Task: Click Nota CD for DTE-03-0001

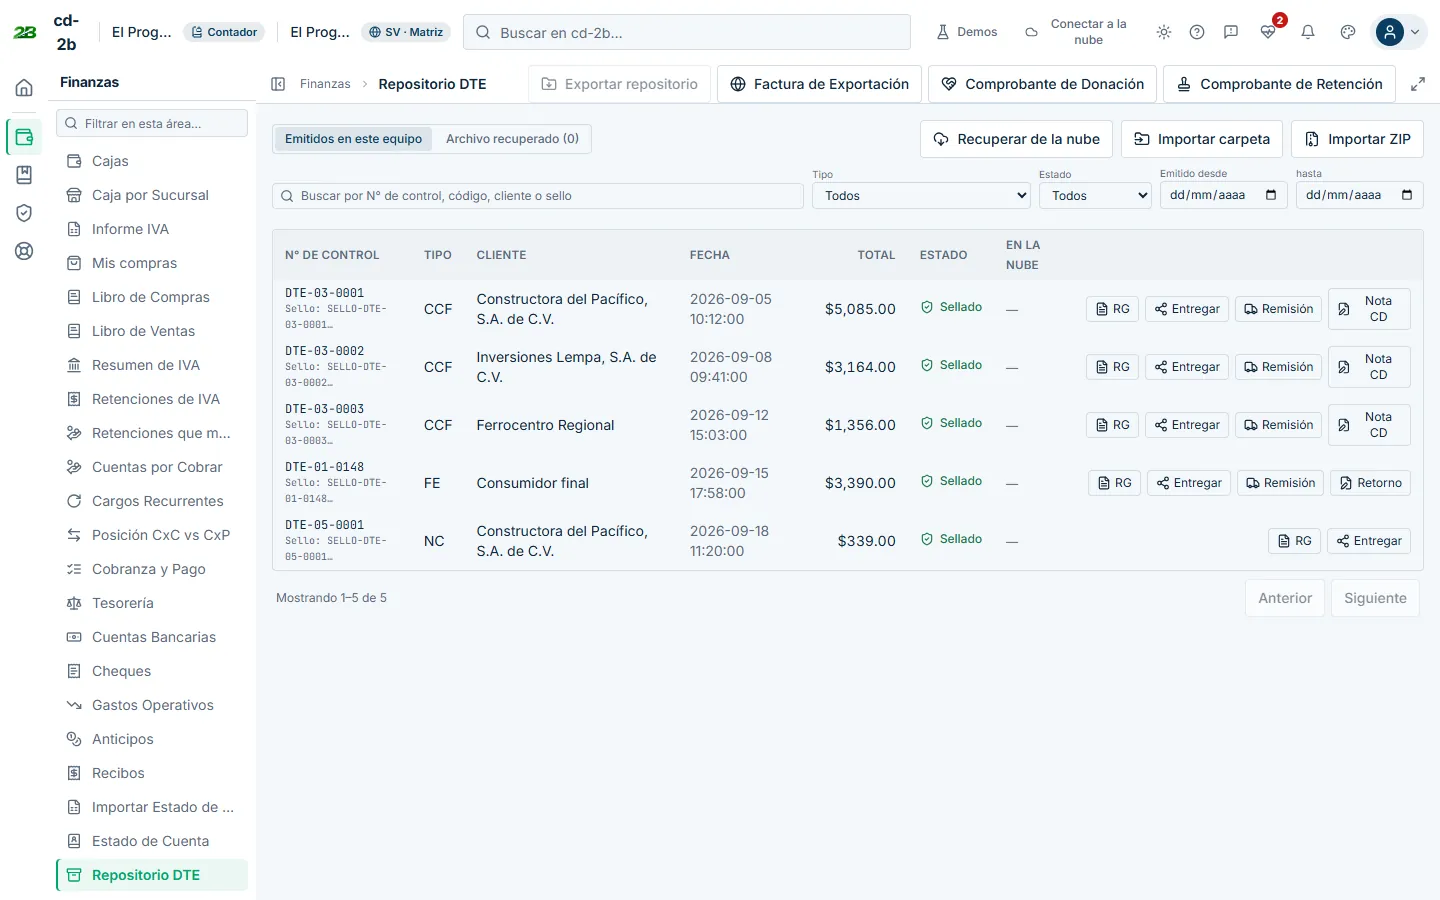Action: pos(1369,309)
